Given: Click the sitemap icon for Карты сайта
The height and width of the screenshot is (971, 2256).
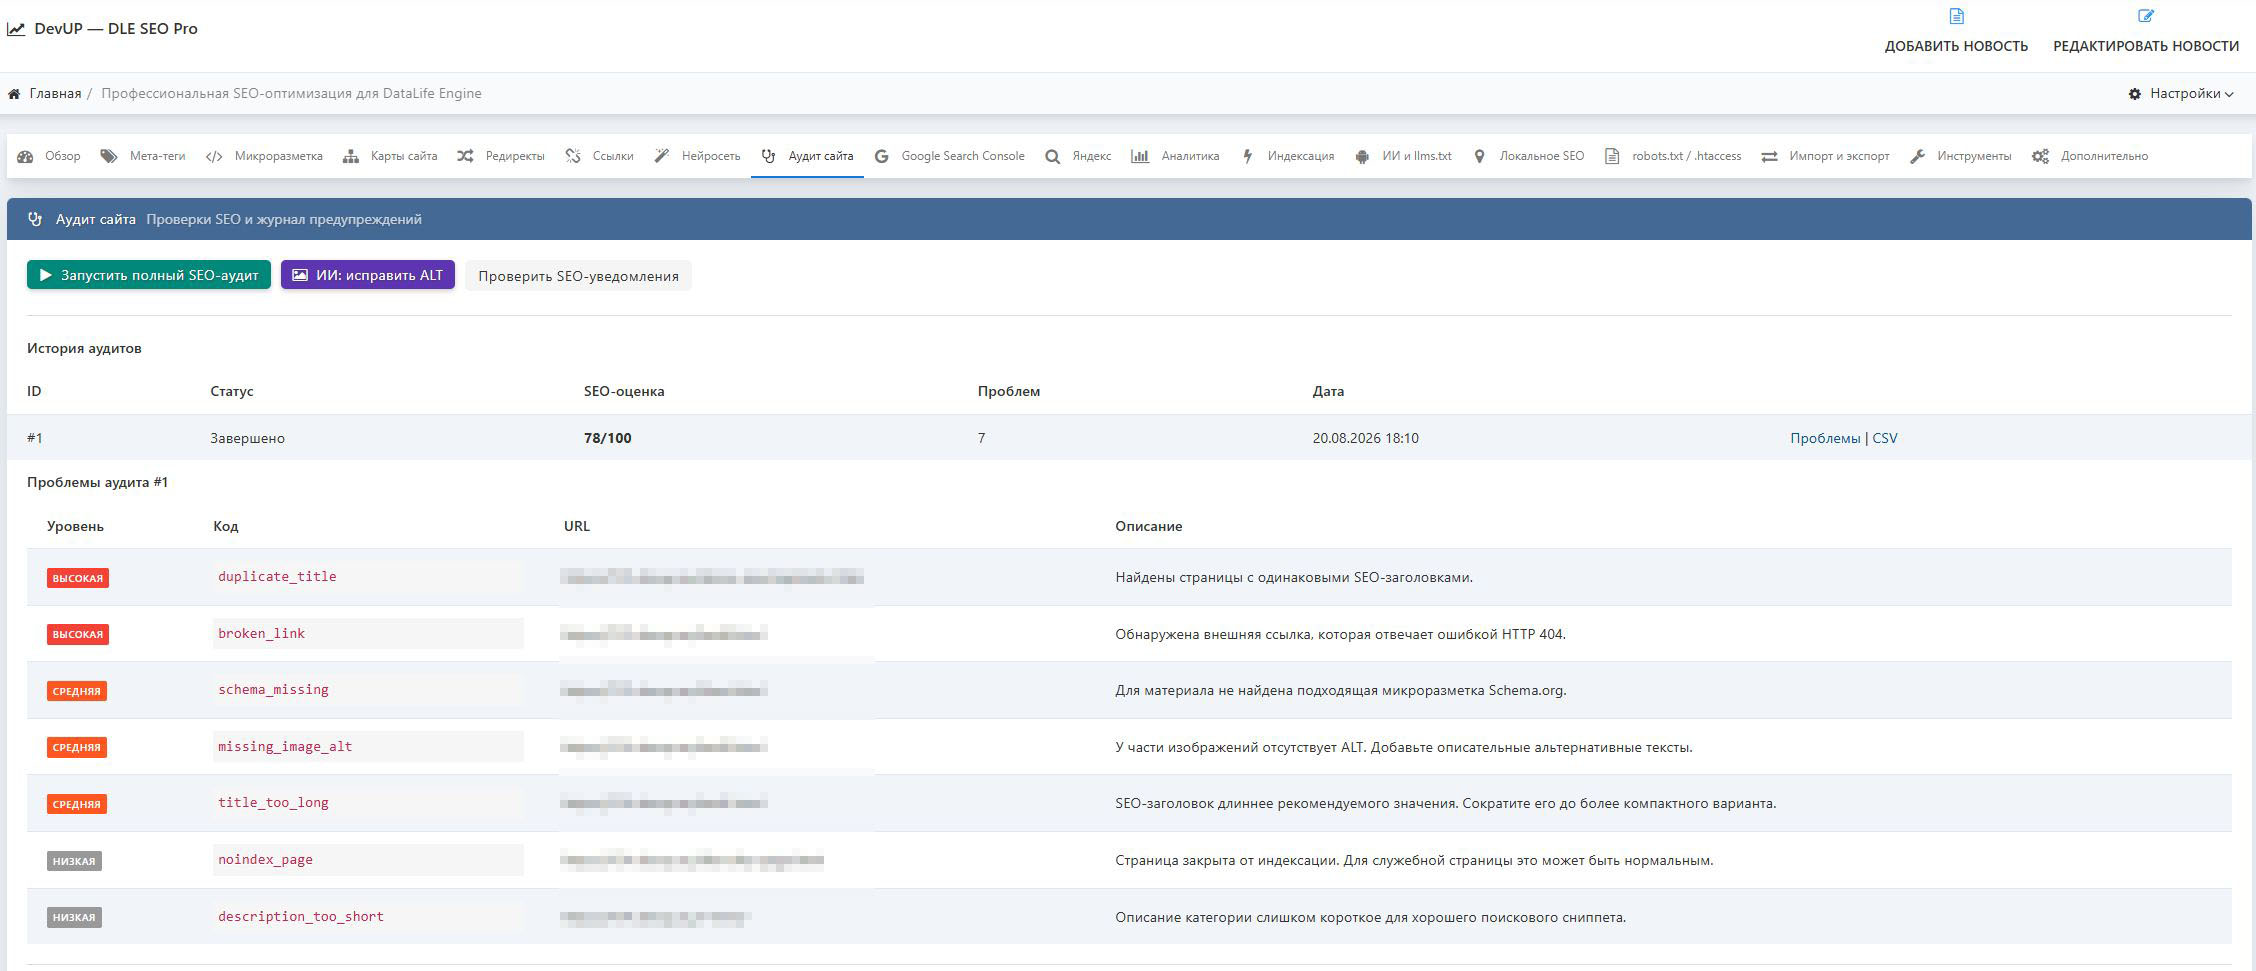Looking at the screenshot, I should [x=351, y=157].
